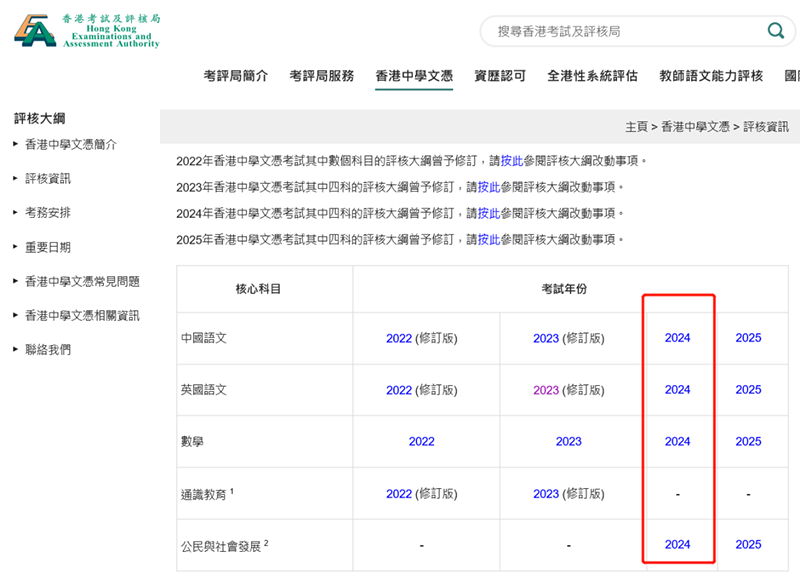The width and height of the screenshot is (800, 580).
Task: Expand sidebar item 香港中學文憑簡介
Action: click(71, 144)
